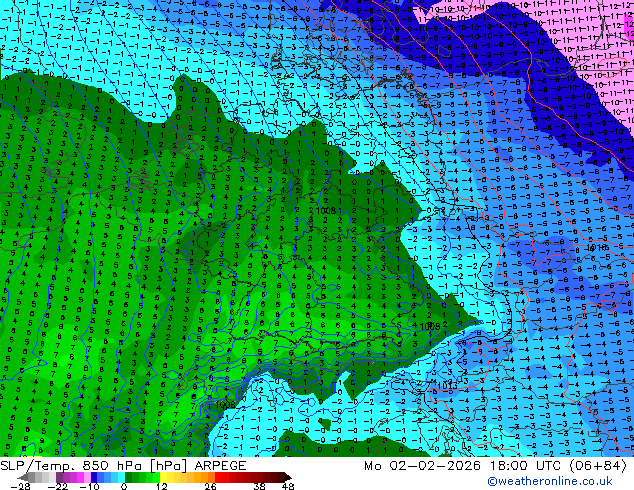Click the forecast date "Mo 02-02-2026 18:00 UTC (06+84)"
Image resolution: width=634 pixels, height=490 pixels.
495,466
